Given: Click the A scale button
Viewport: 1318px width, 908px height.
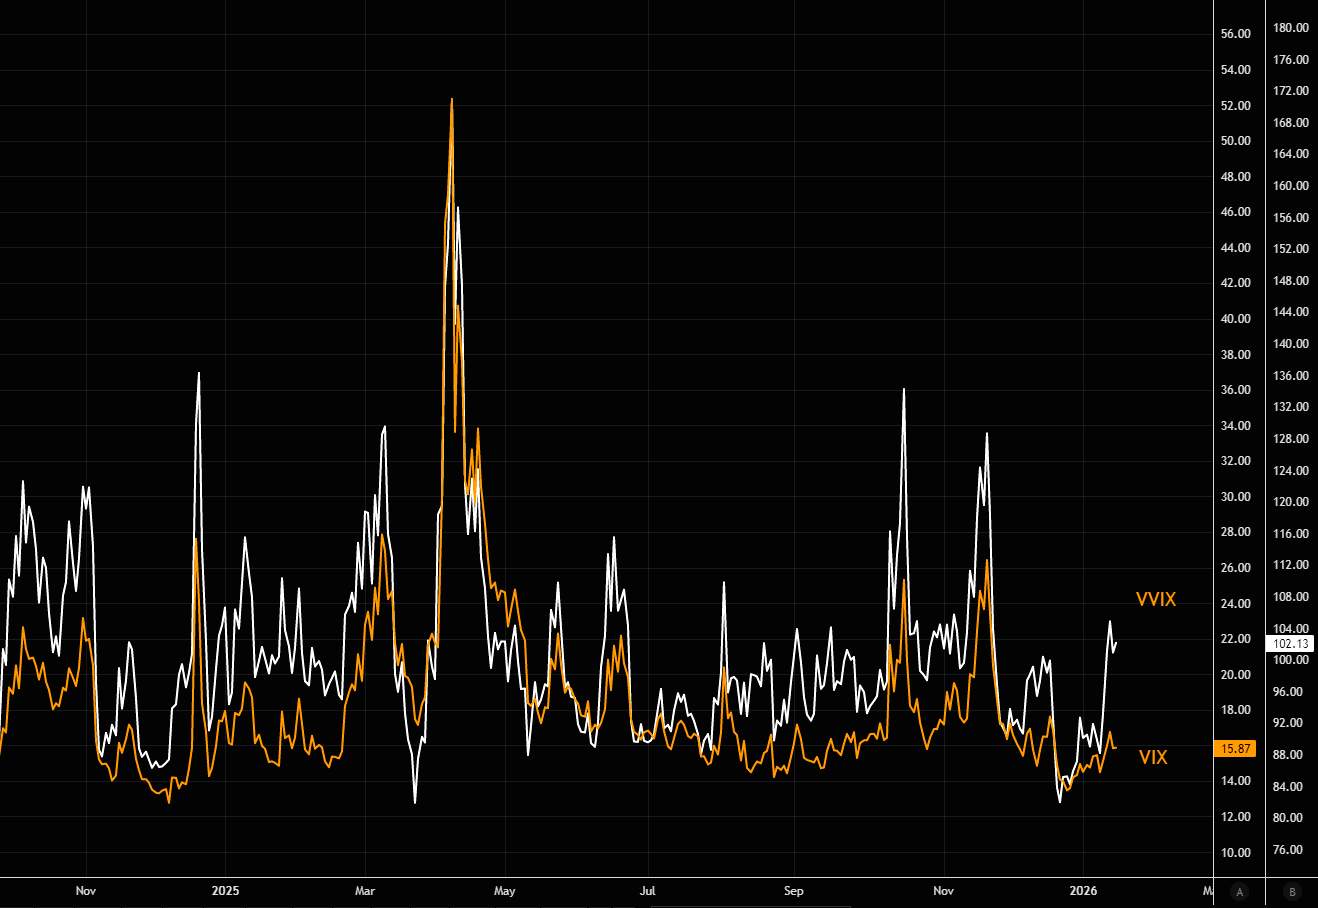Looking at the screenshot, I should tap(1240, 892).
